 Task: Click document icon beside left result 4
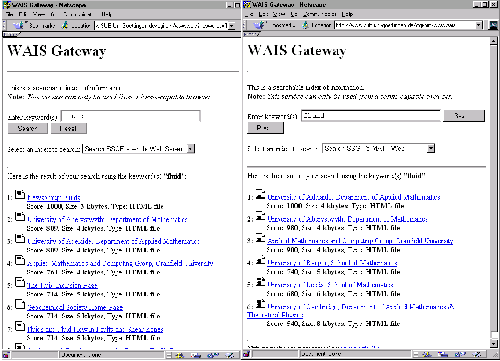pyautogui.click(x=20, y=260)
